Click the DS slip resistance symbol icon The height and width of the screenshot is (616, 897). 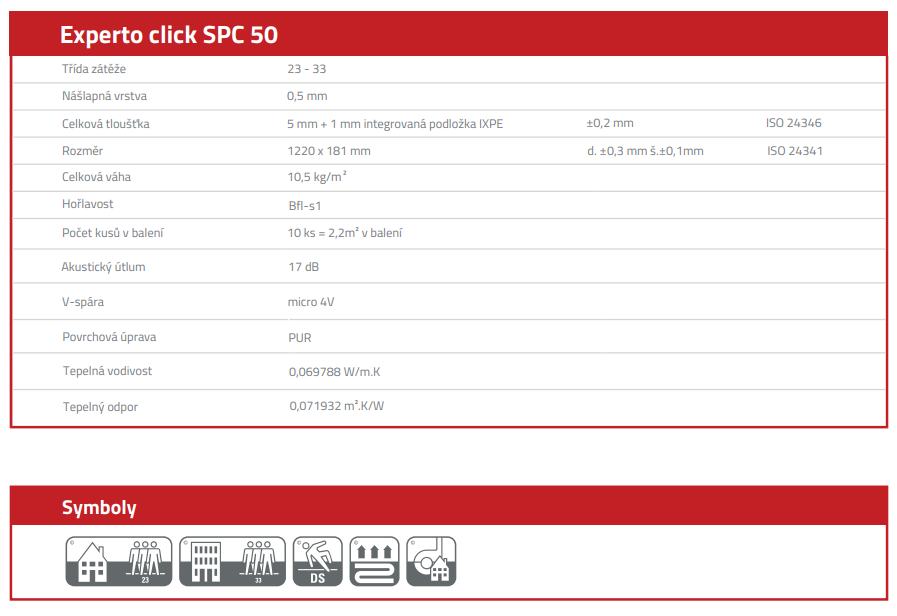pos(317,561)
